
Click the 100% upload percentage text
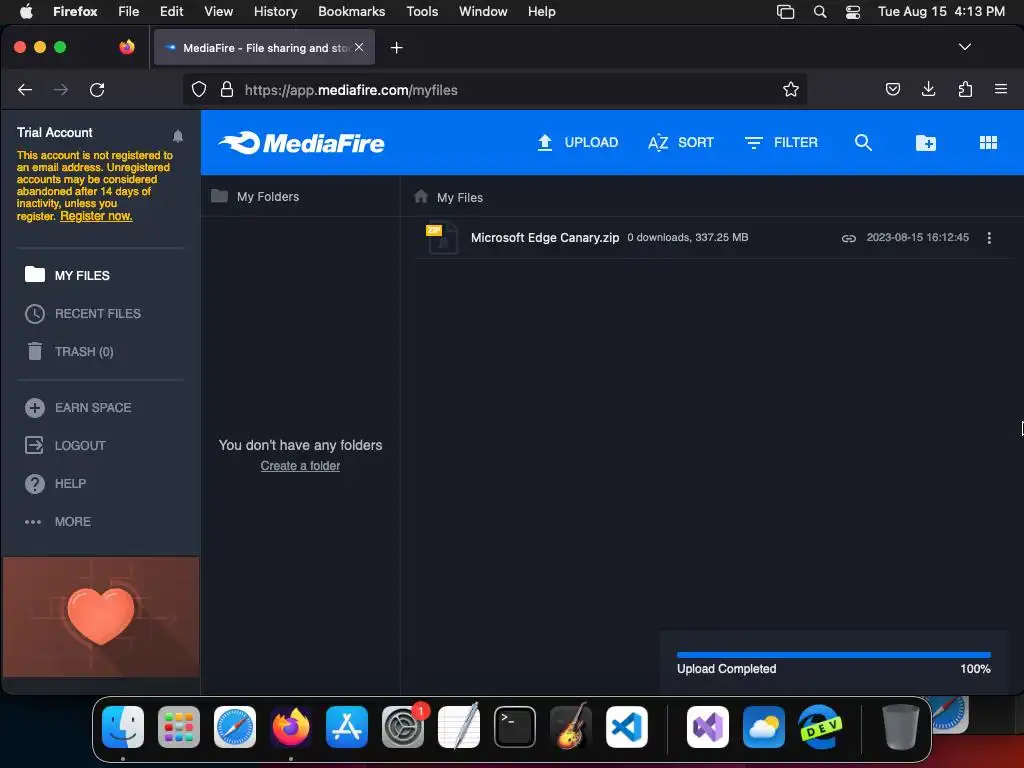[x=975, y=669]
